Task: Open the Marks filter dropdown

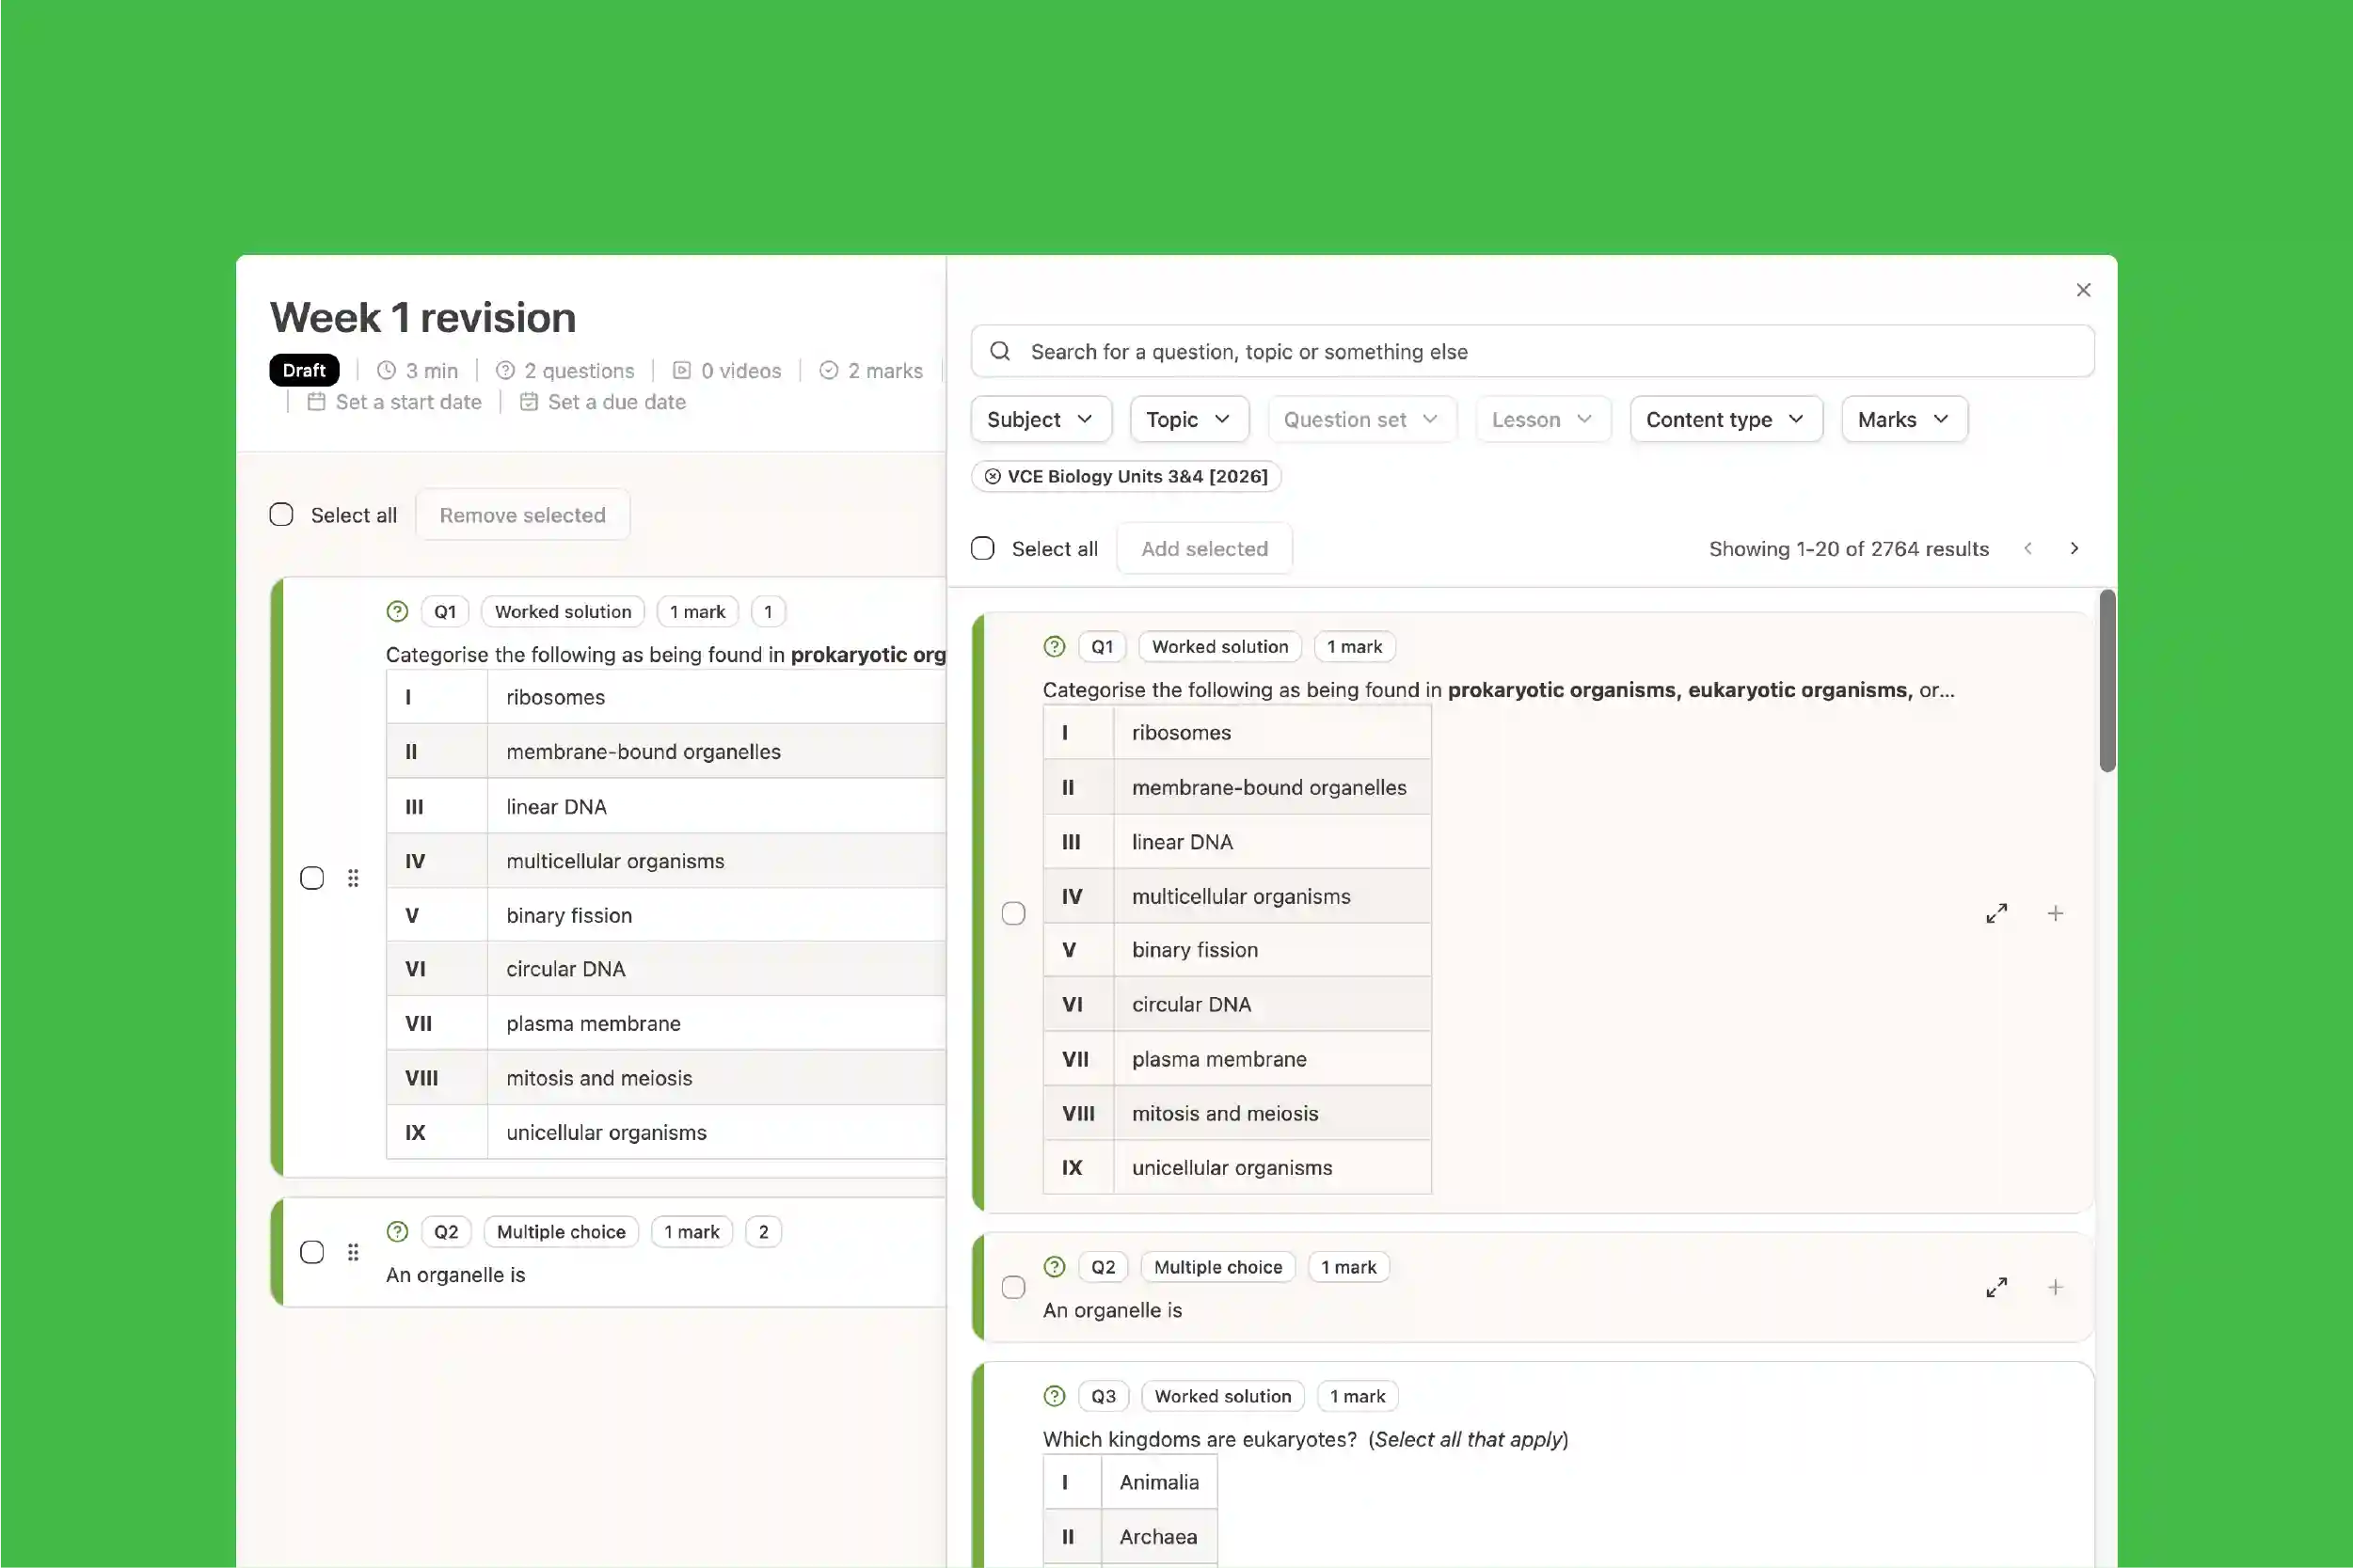Action: [x=1904, y=419]
